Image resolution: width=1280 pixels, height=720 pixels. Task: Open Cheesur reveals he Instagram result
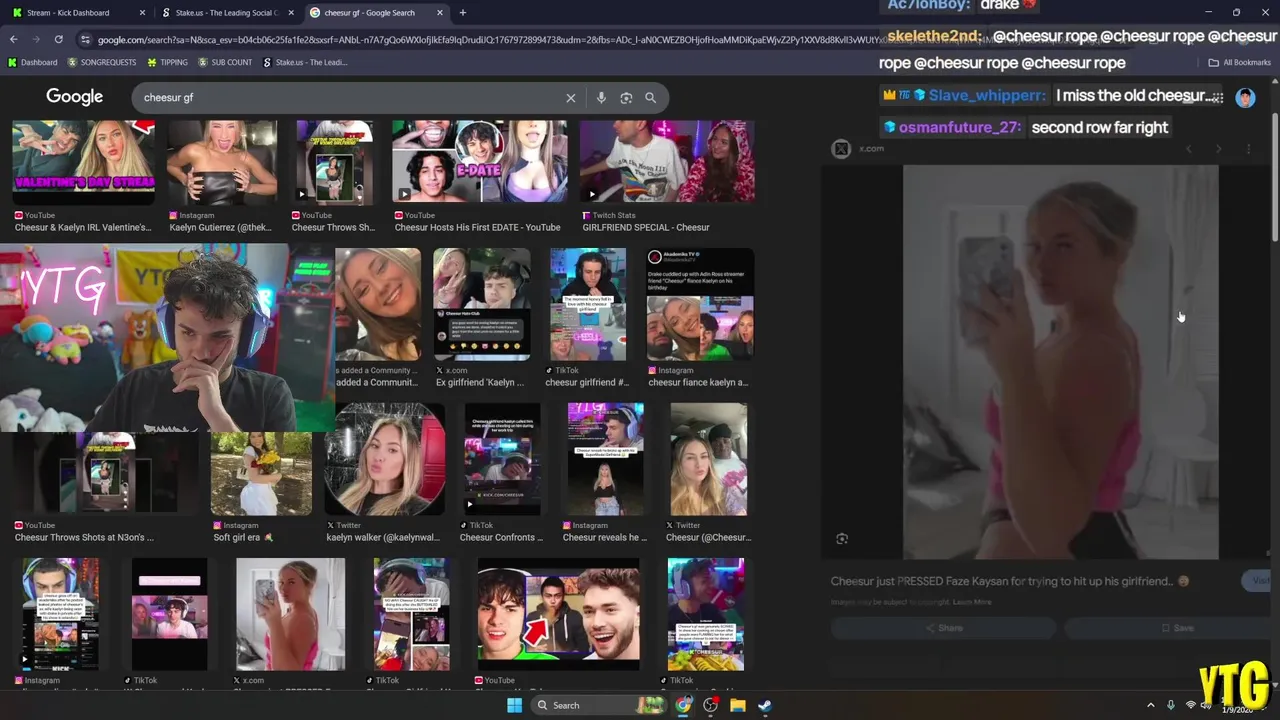coord(606,459)
